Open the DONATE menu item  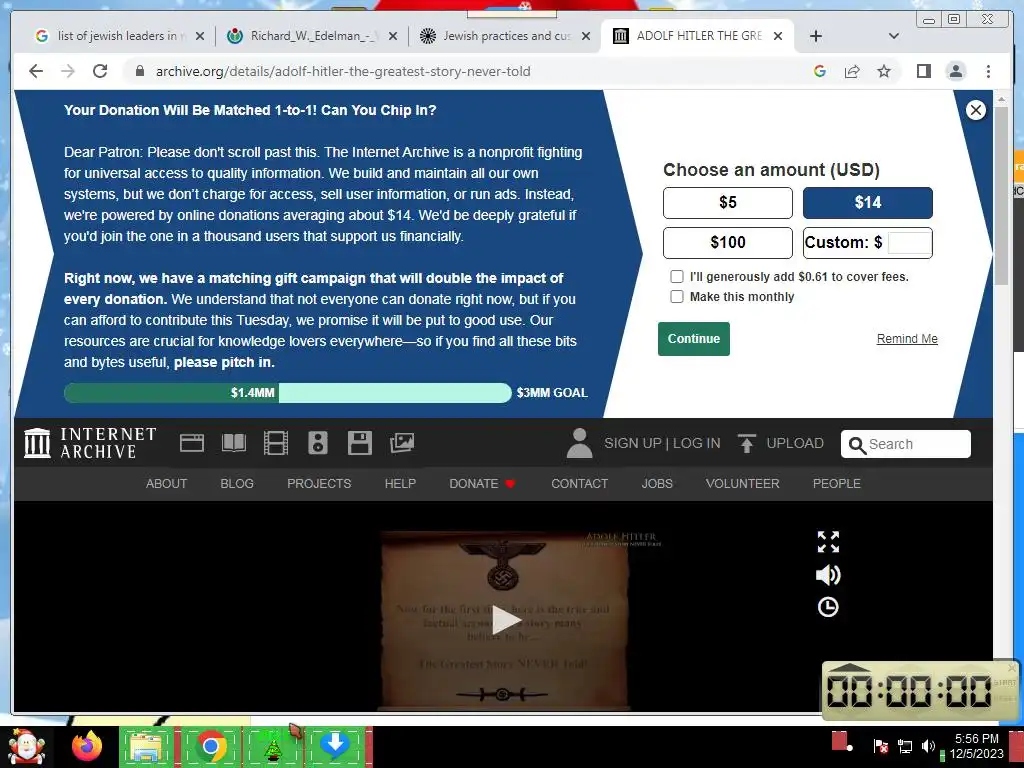tap(482, 484)
